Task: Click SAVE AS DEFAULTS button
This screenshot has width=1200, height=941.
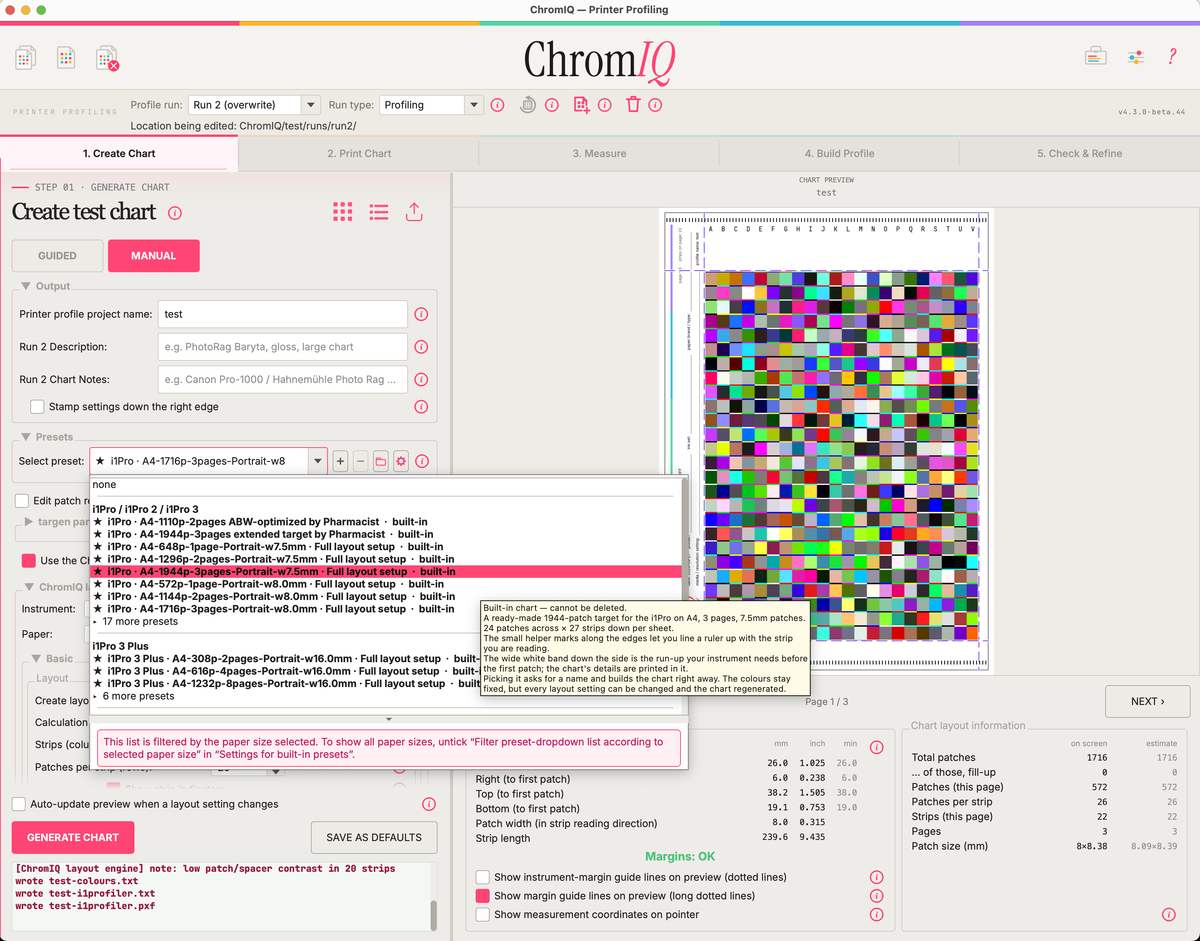Action: [x=374, y=837]
